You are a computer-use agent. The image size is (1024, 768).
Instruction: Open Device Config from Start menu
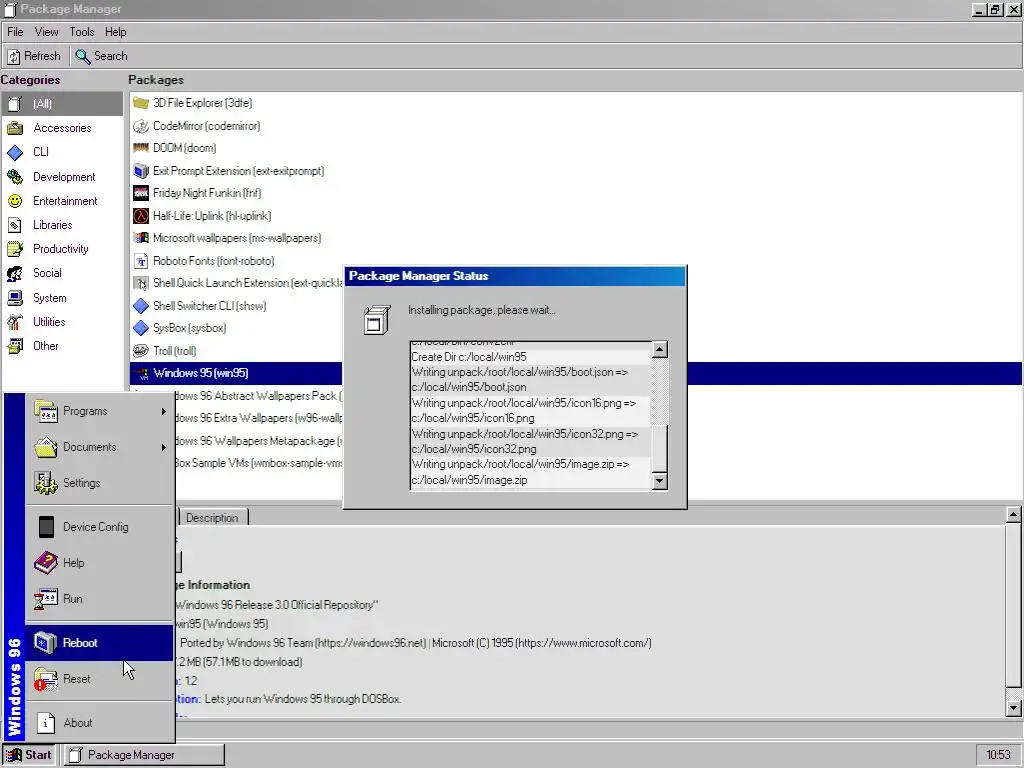(99, 527)
